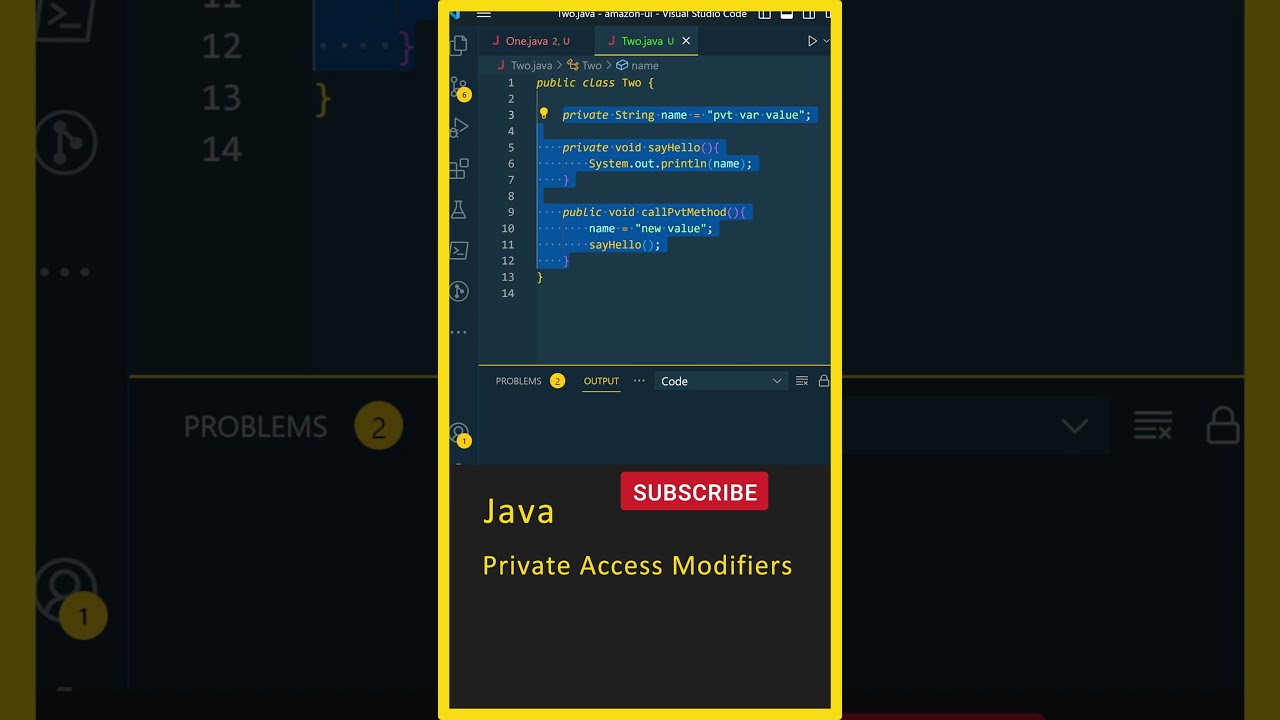Viewport: 1280px width, 720px height.
Task: Open the hamburger application menu
Action: click(484, 14)
